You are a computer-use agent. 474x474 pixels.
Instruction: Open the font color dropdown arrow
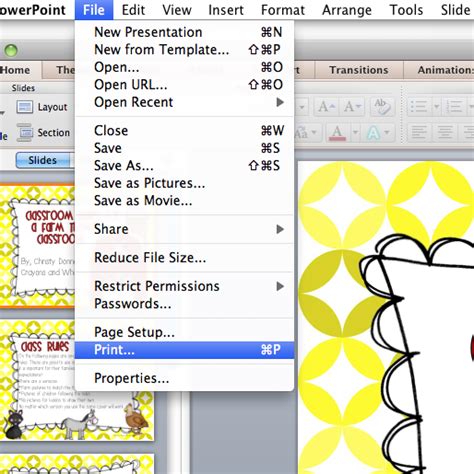click(x=355, y=132)
